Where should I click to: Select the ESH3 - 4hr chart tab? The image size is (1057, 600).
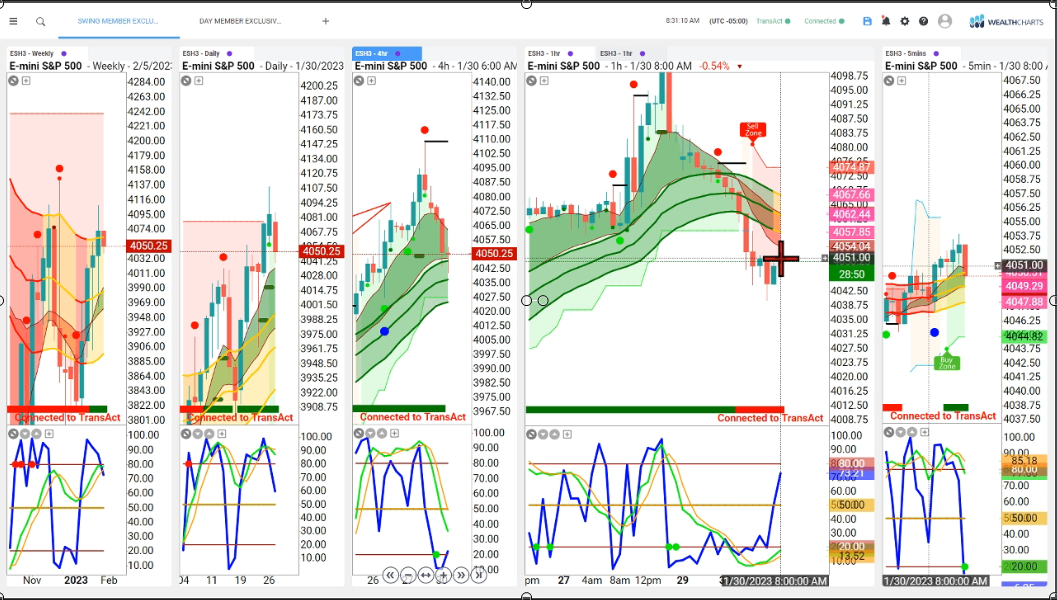[387, 53]
